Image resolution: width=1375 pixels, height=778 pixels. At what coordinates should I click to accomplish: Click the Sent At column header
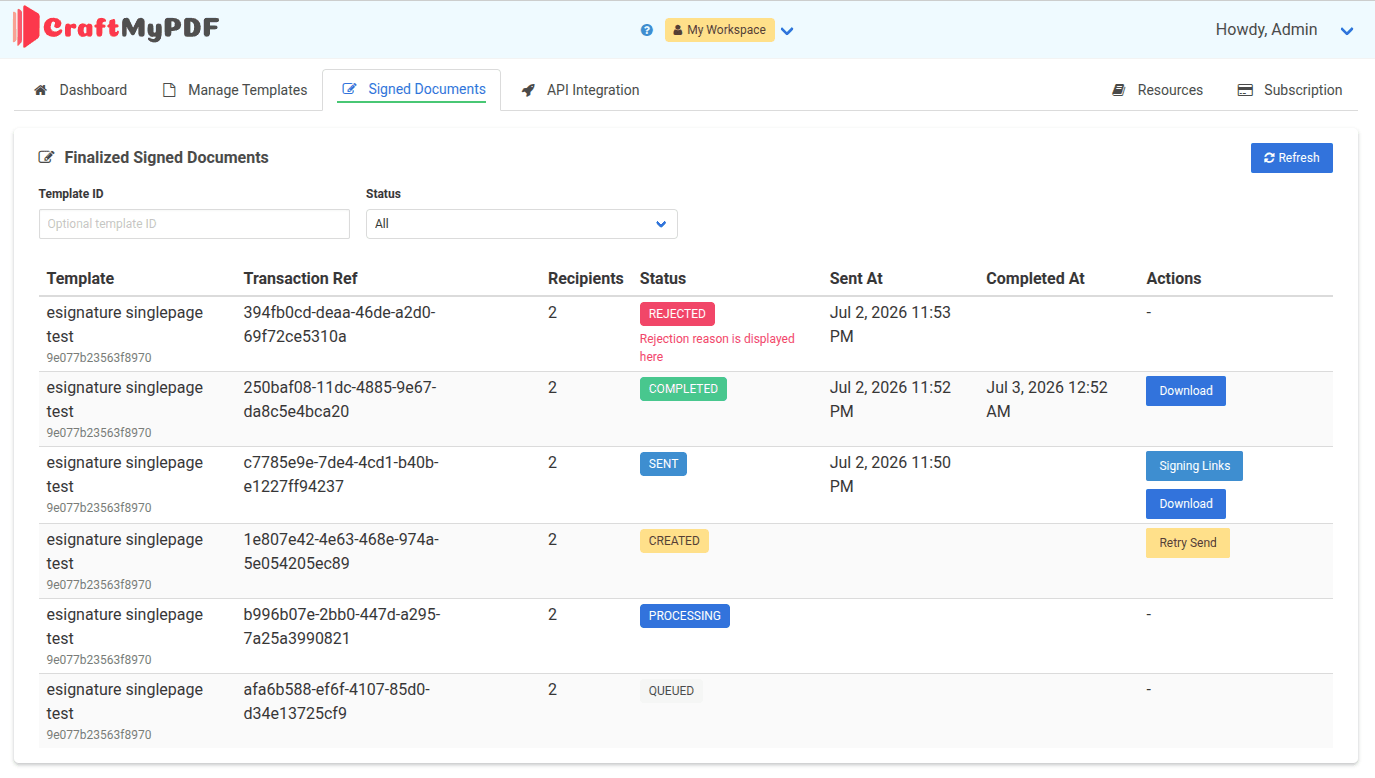856,278
